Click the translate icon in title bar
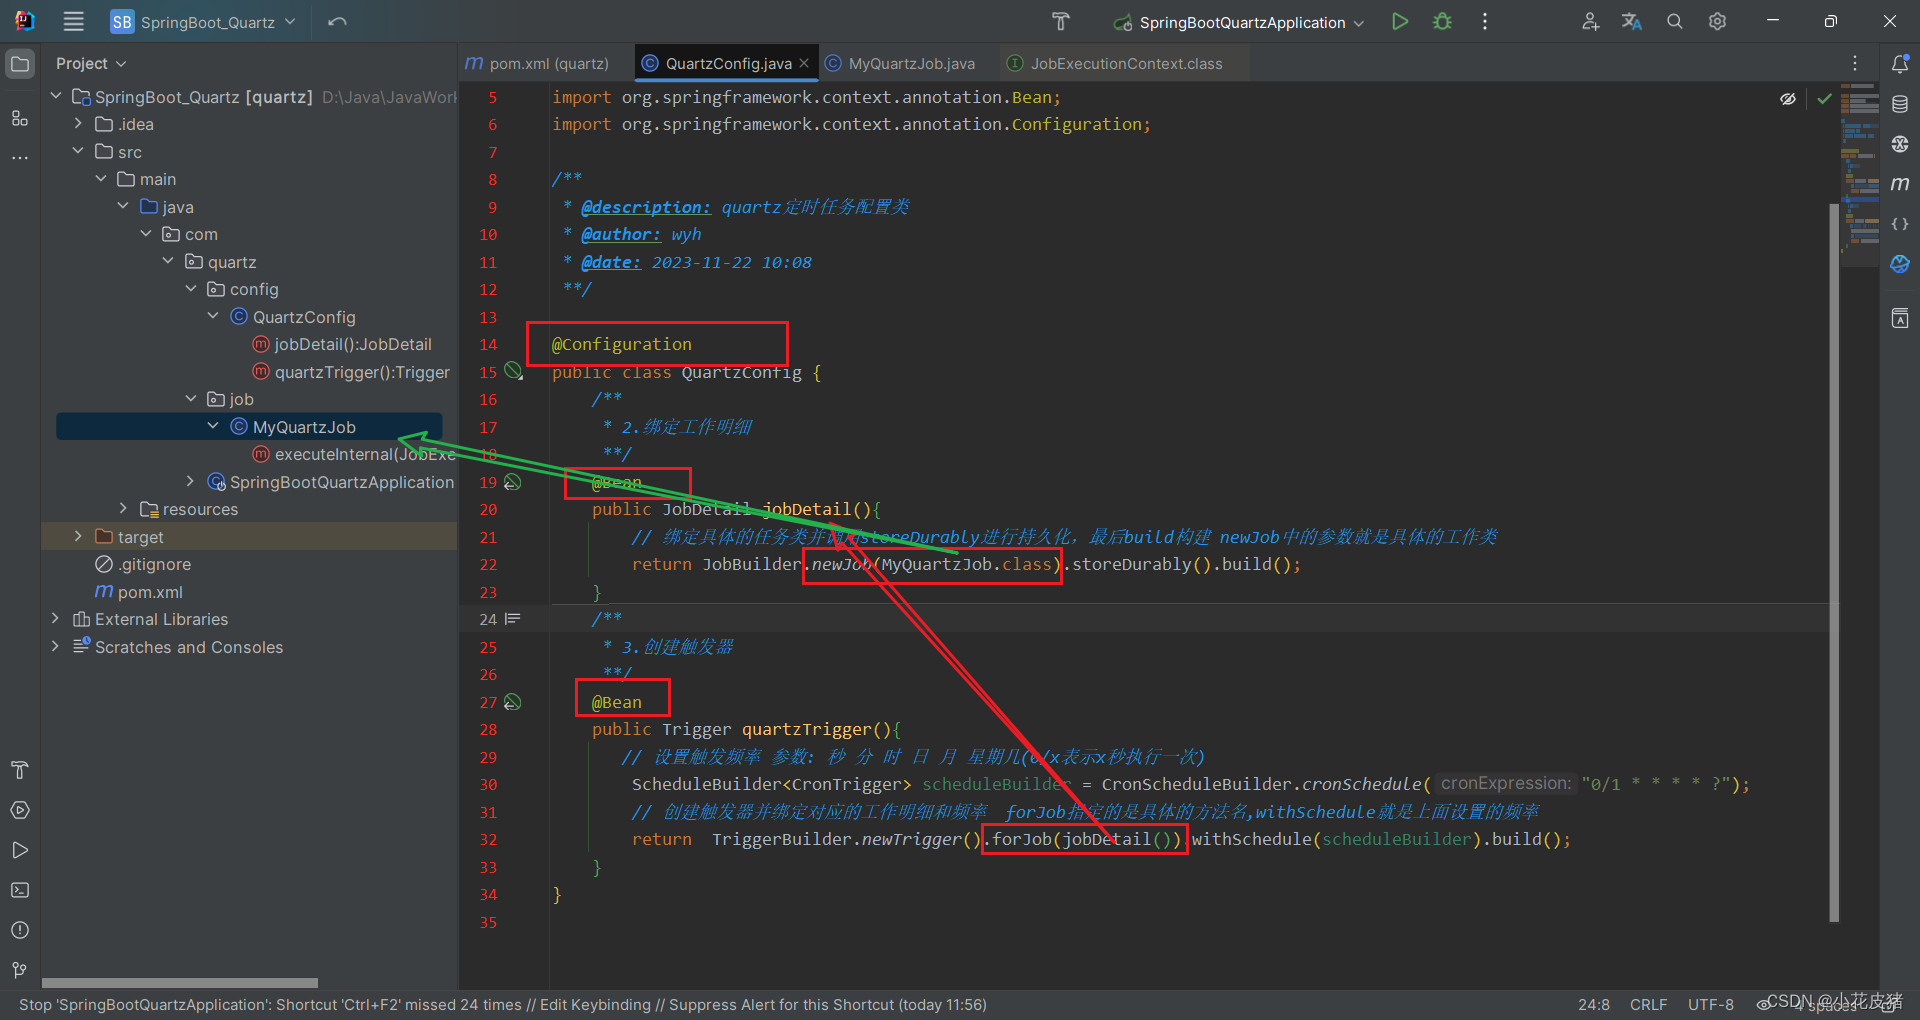The height and width of the screenshot is (1020, 1920). (1632, 21)
